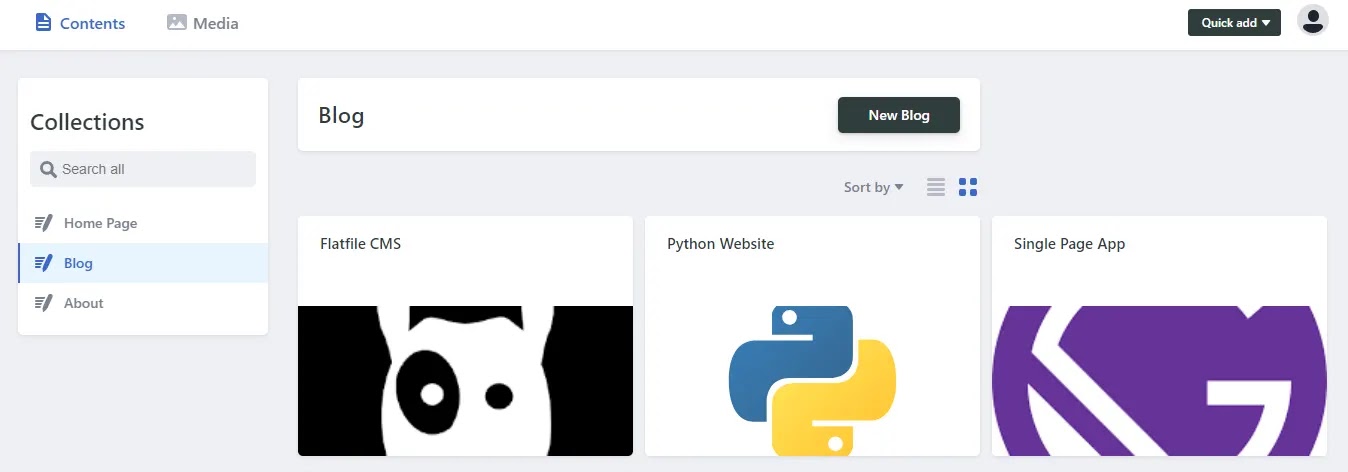Click the Blog collection icon
This screenshot has height=472, width=1348.
pyautogui.click(x=43, y=263)
